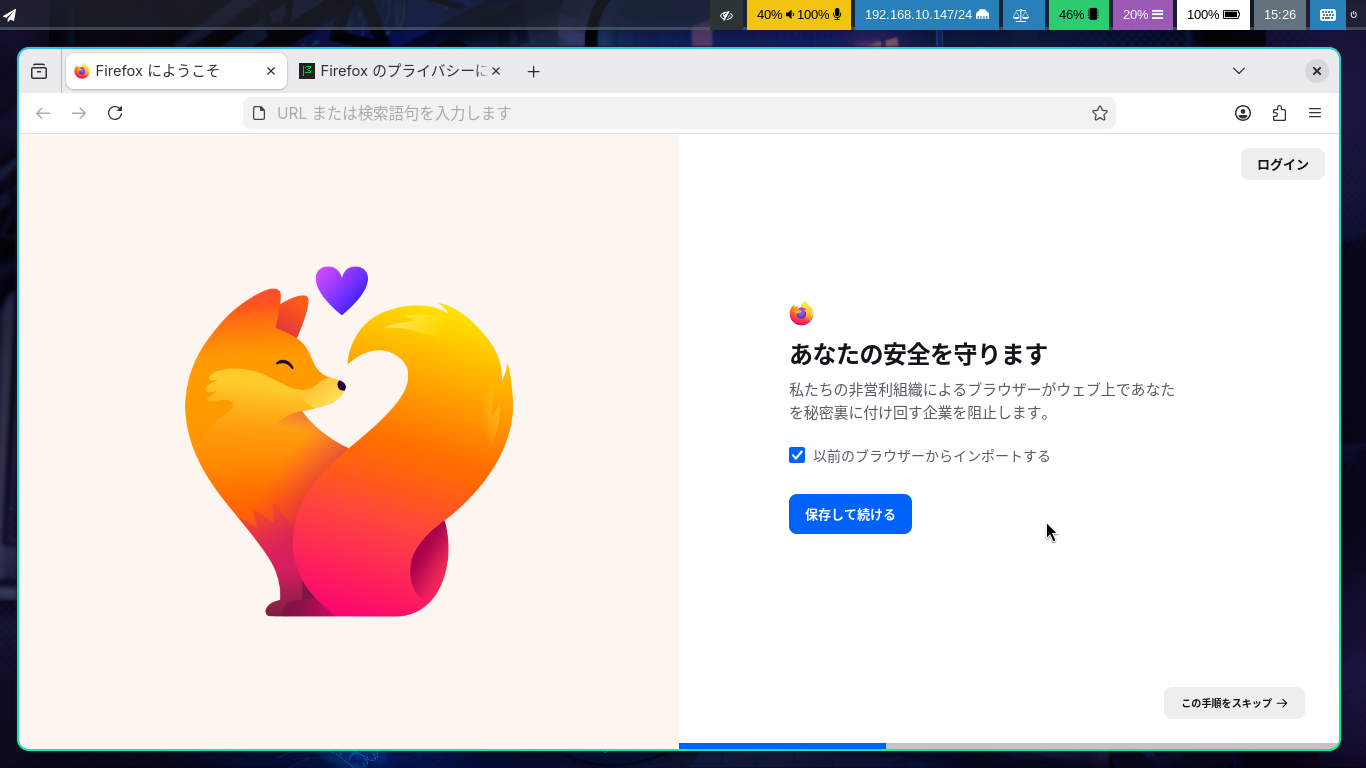The width and height of the screenshot is (1366, 768).
Task: Click the power icon in the system bar
Action: coord(1354,15)
